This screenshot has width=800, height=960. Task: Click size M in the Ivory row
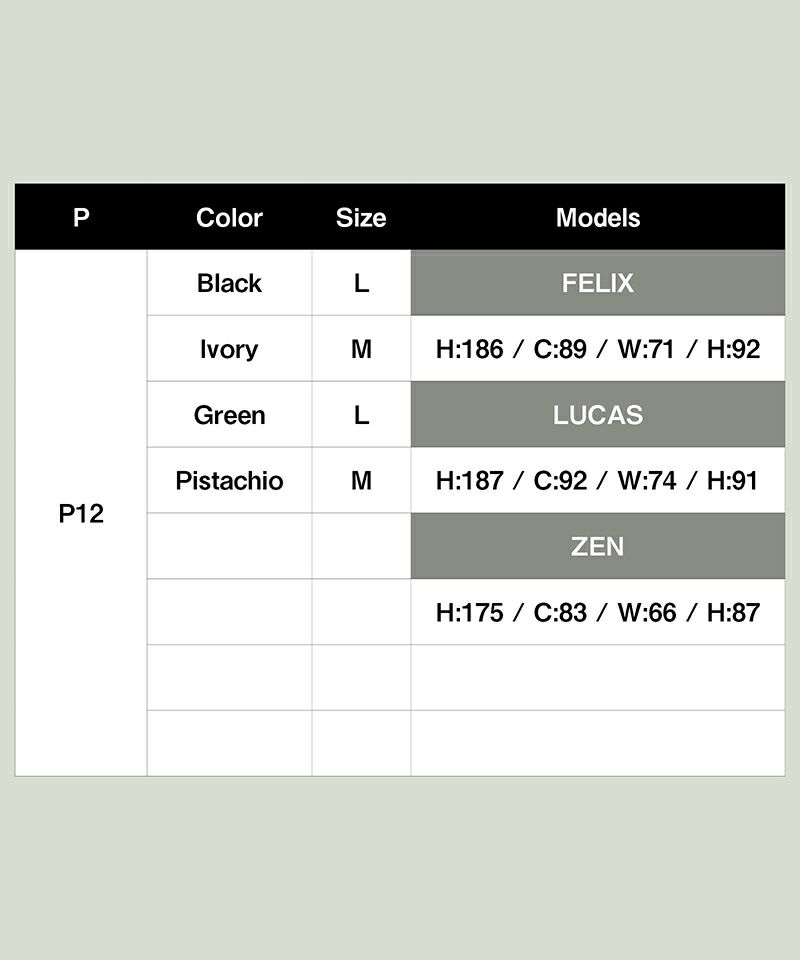tap(361, 349)
